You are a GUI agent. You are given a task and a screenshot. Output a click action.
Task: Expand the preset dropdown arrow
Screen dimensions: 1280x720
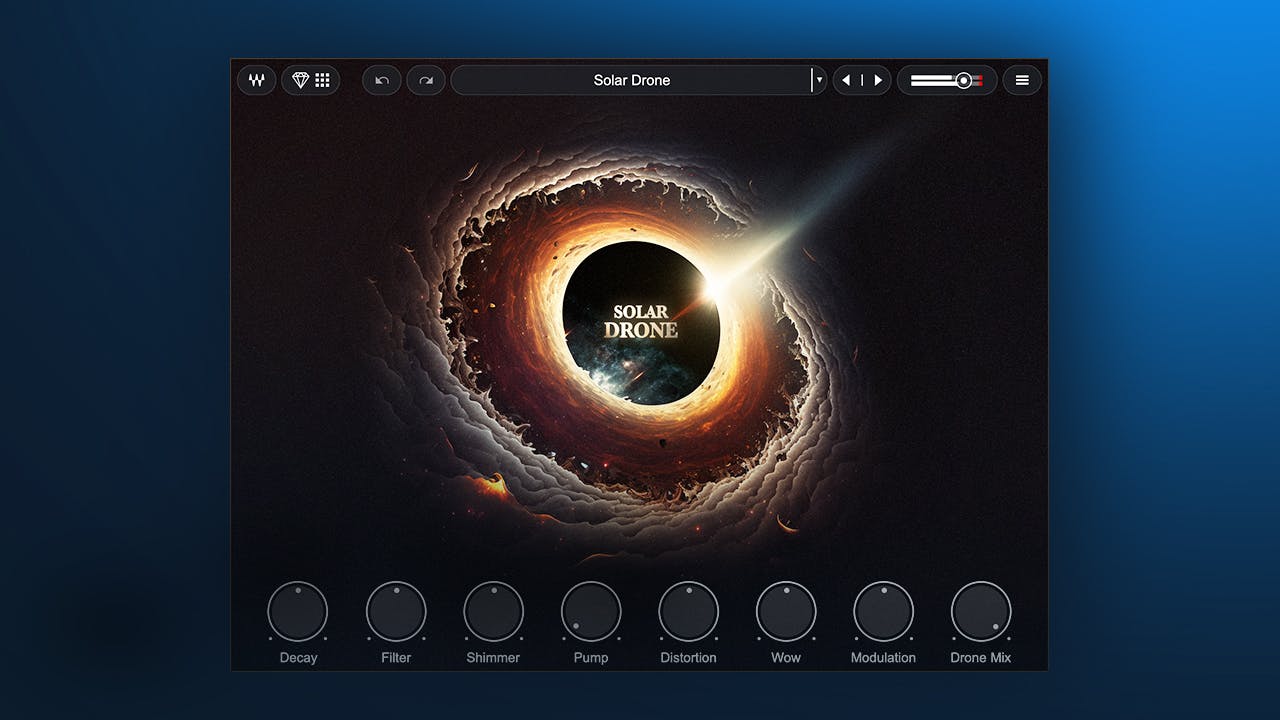point(819,80)
